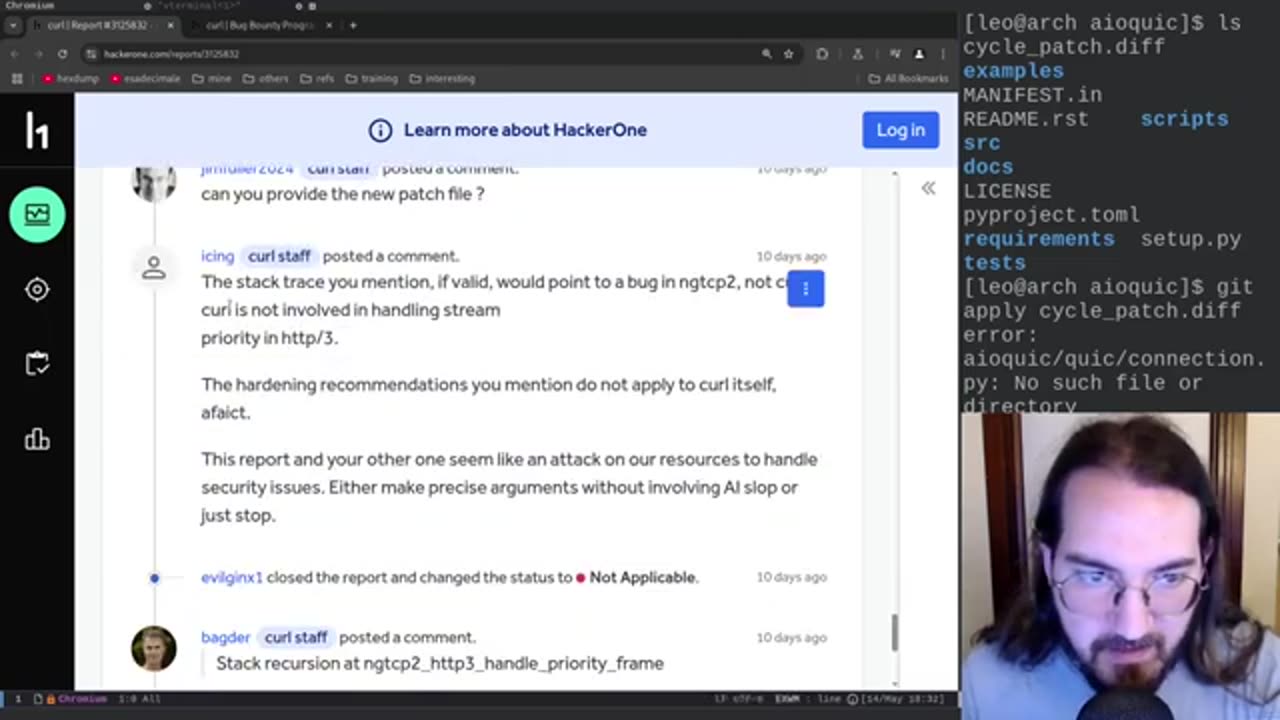
Task: Click the info circle icon in banner
Action: pyautogui.click(x=380, y=130)
